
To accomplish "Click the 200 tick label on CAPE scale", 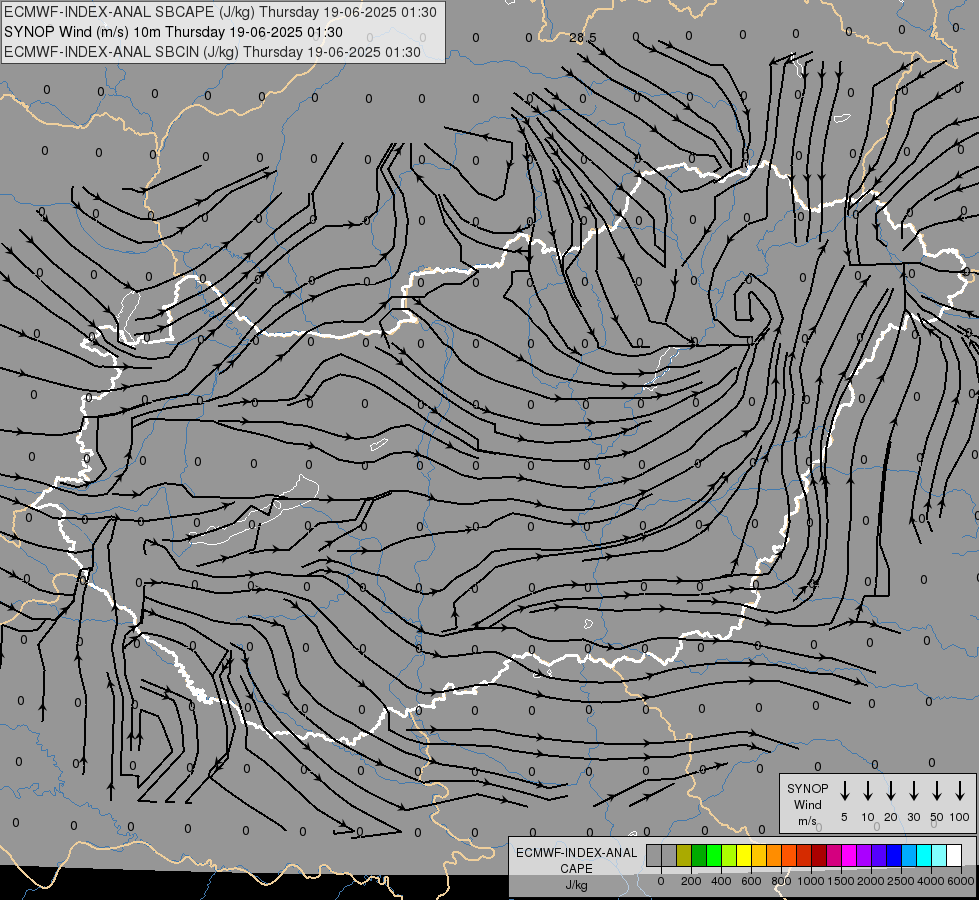I will [x=691, y=881].
